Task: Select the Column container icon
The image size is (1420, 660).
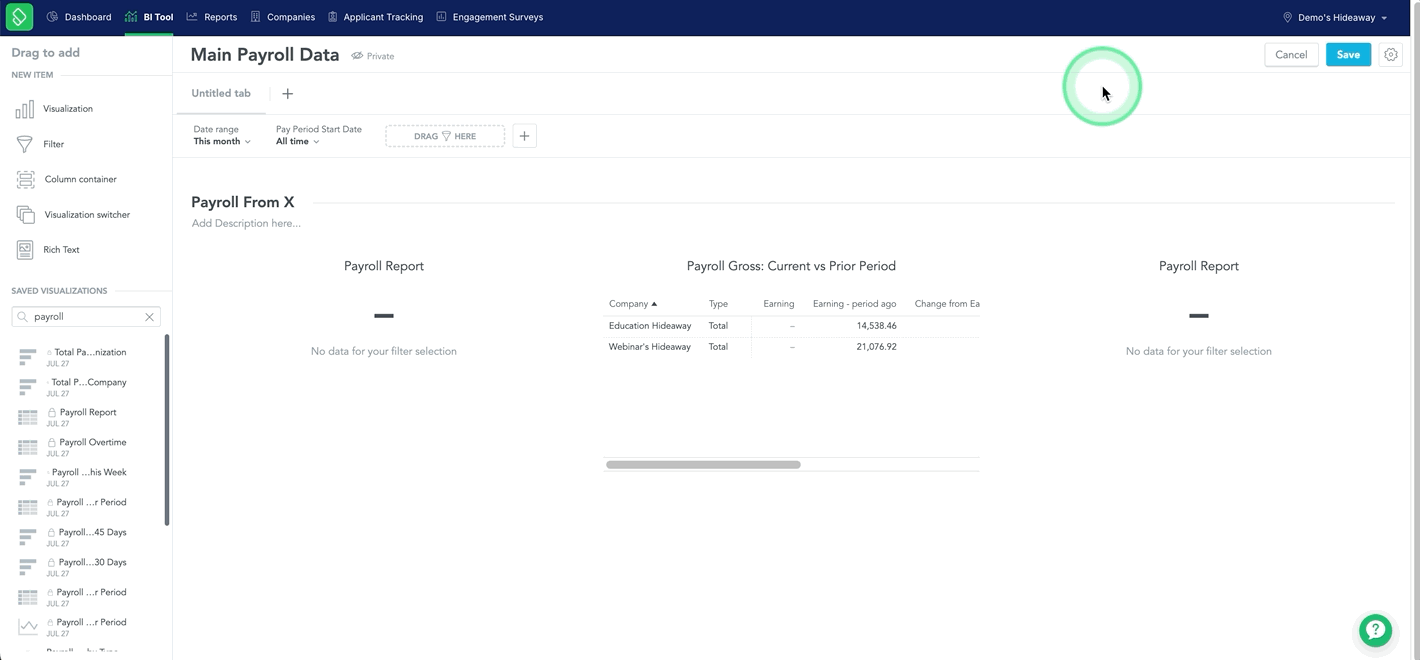Action: (25, 179)
